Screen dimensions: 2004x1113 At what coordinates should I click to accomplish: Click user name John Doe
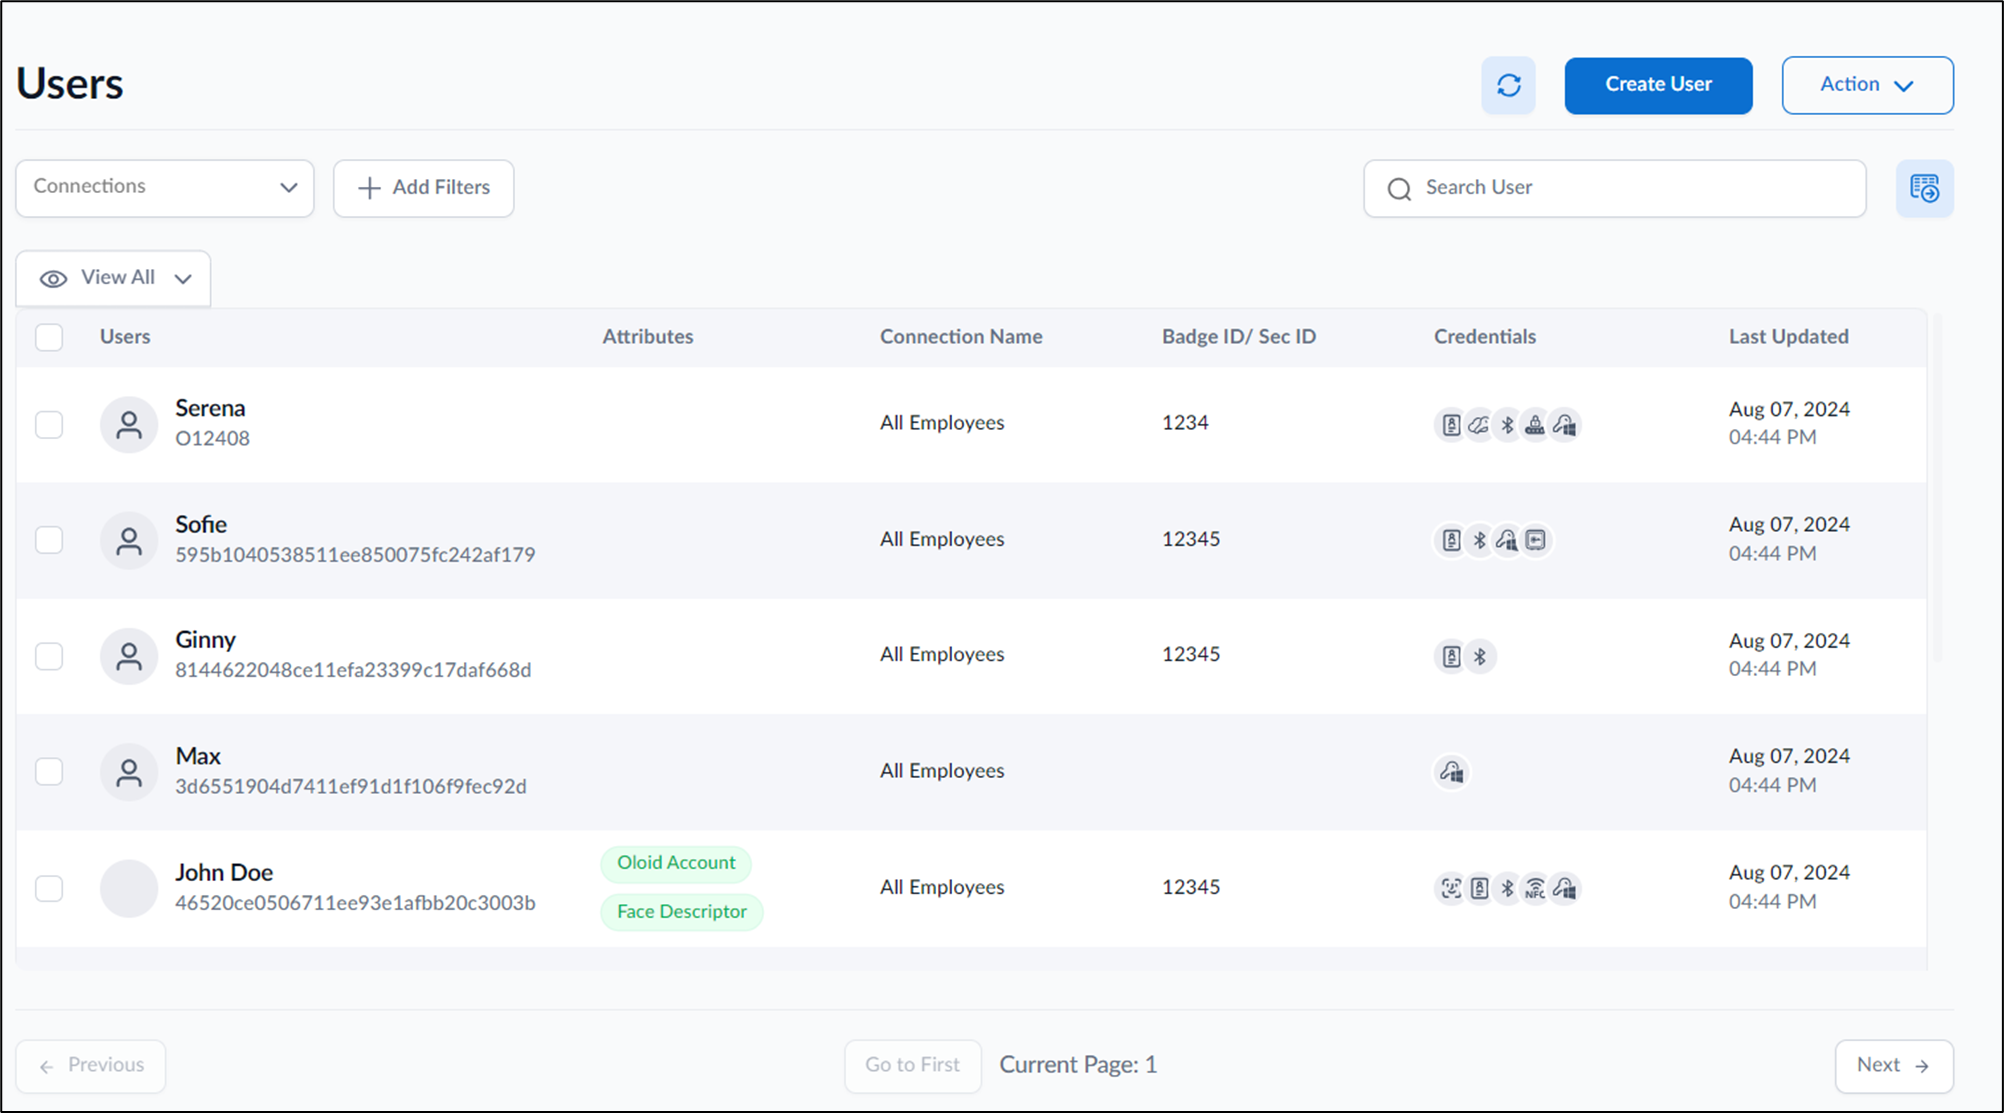coord(224,873)
